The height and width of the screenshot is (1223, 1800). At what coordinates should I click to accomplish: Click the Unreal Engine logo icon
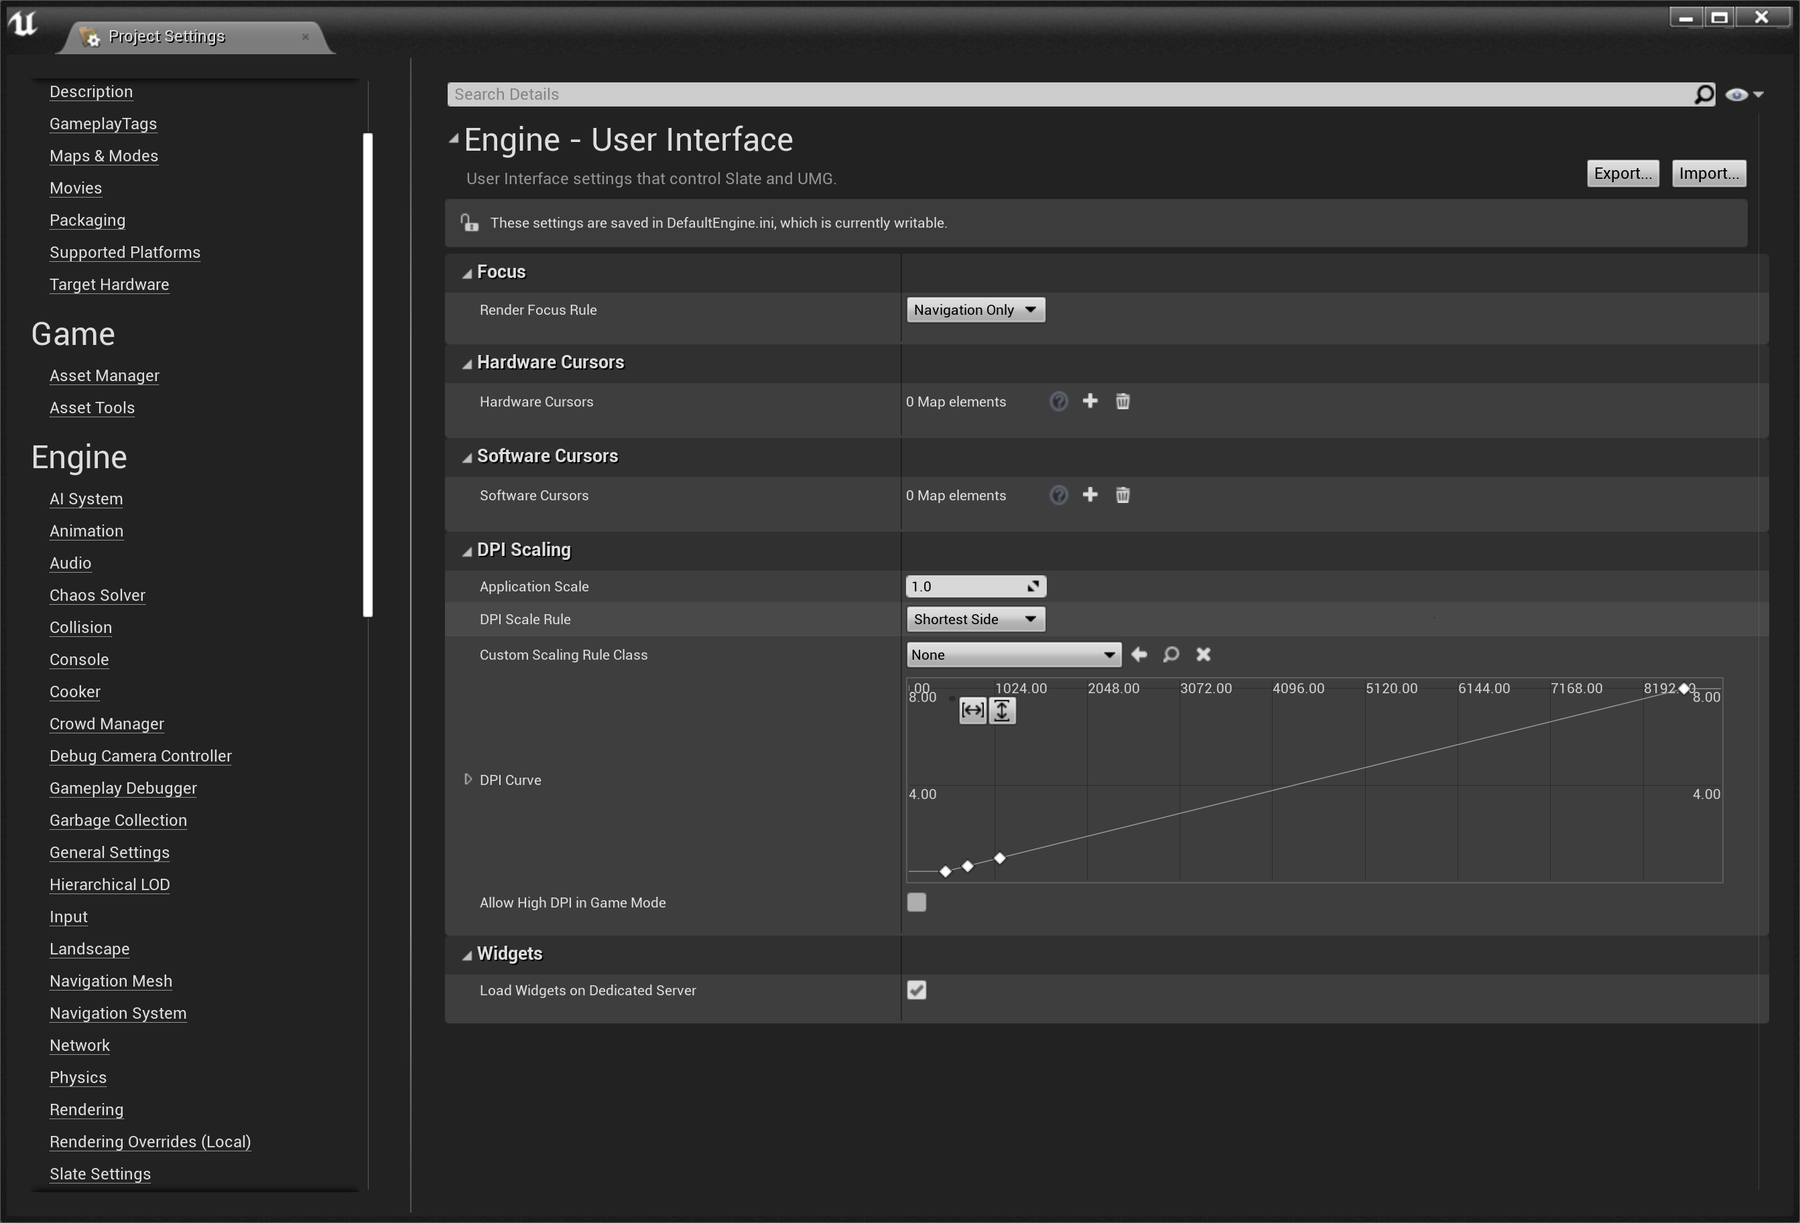pyautogui.click(x=22, y=23)
